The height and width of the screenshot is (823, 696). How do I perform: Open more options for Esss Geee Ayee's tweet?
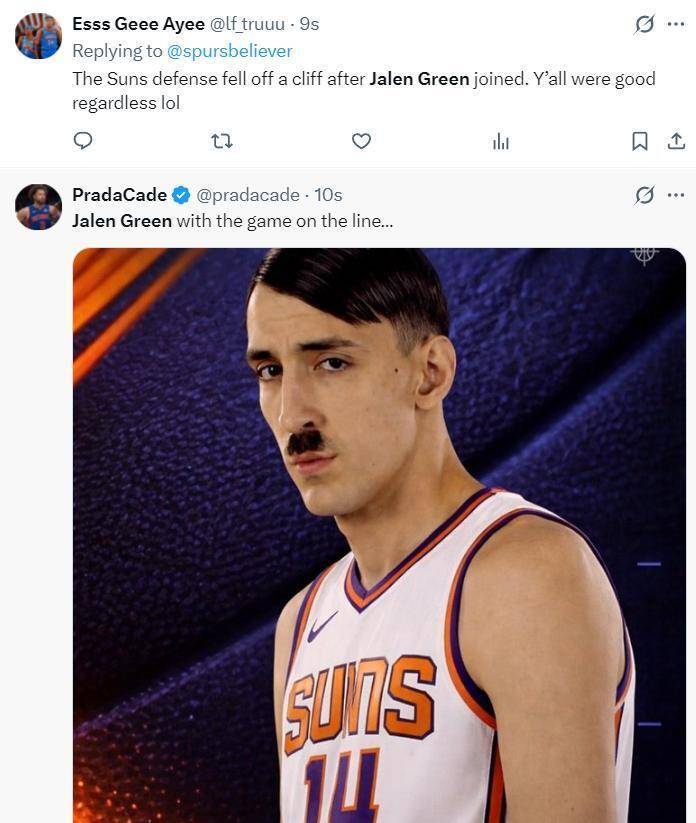point(676,24)
